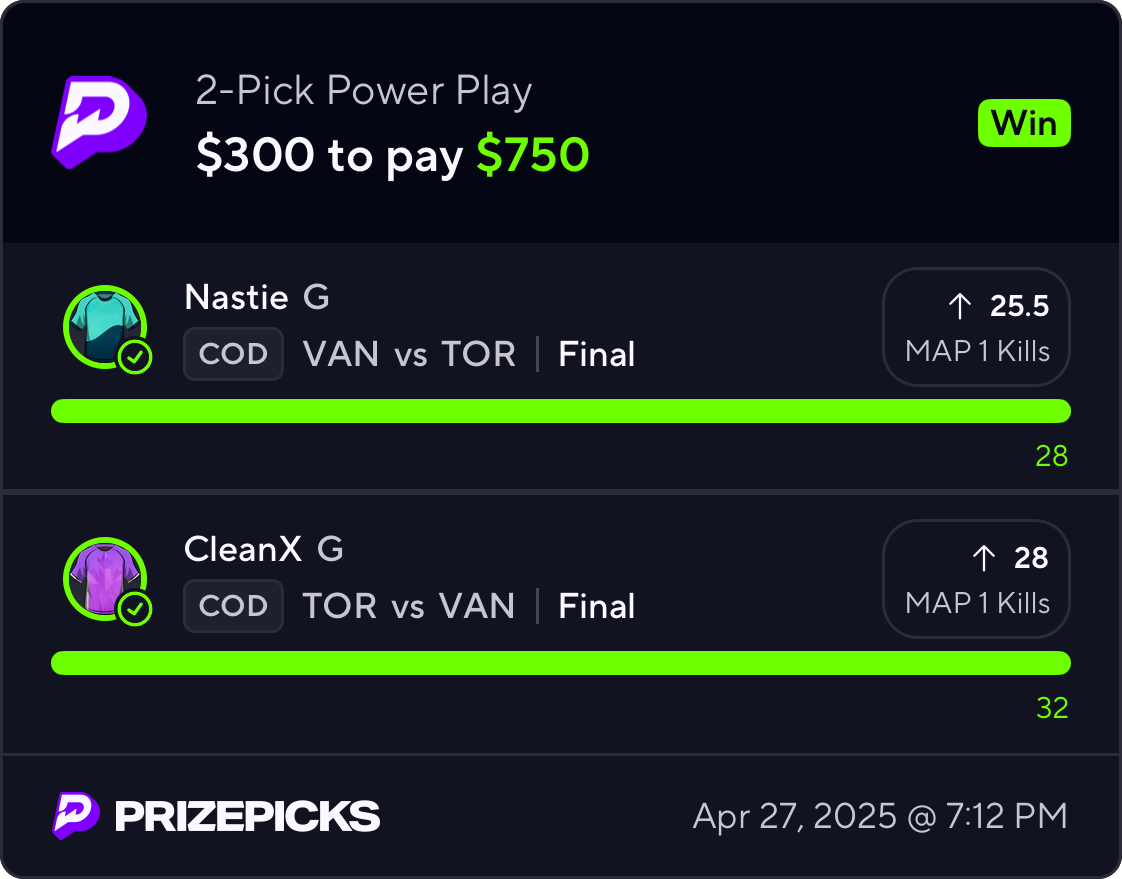1122x879 pixels.
Task: Select the COD tag for CleanX
Action: 233,606
